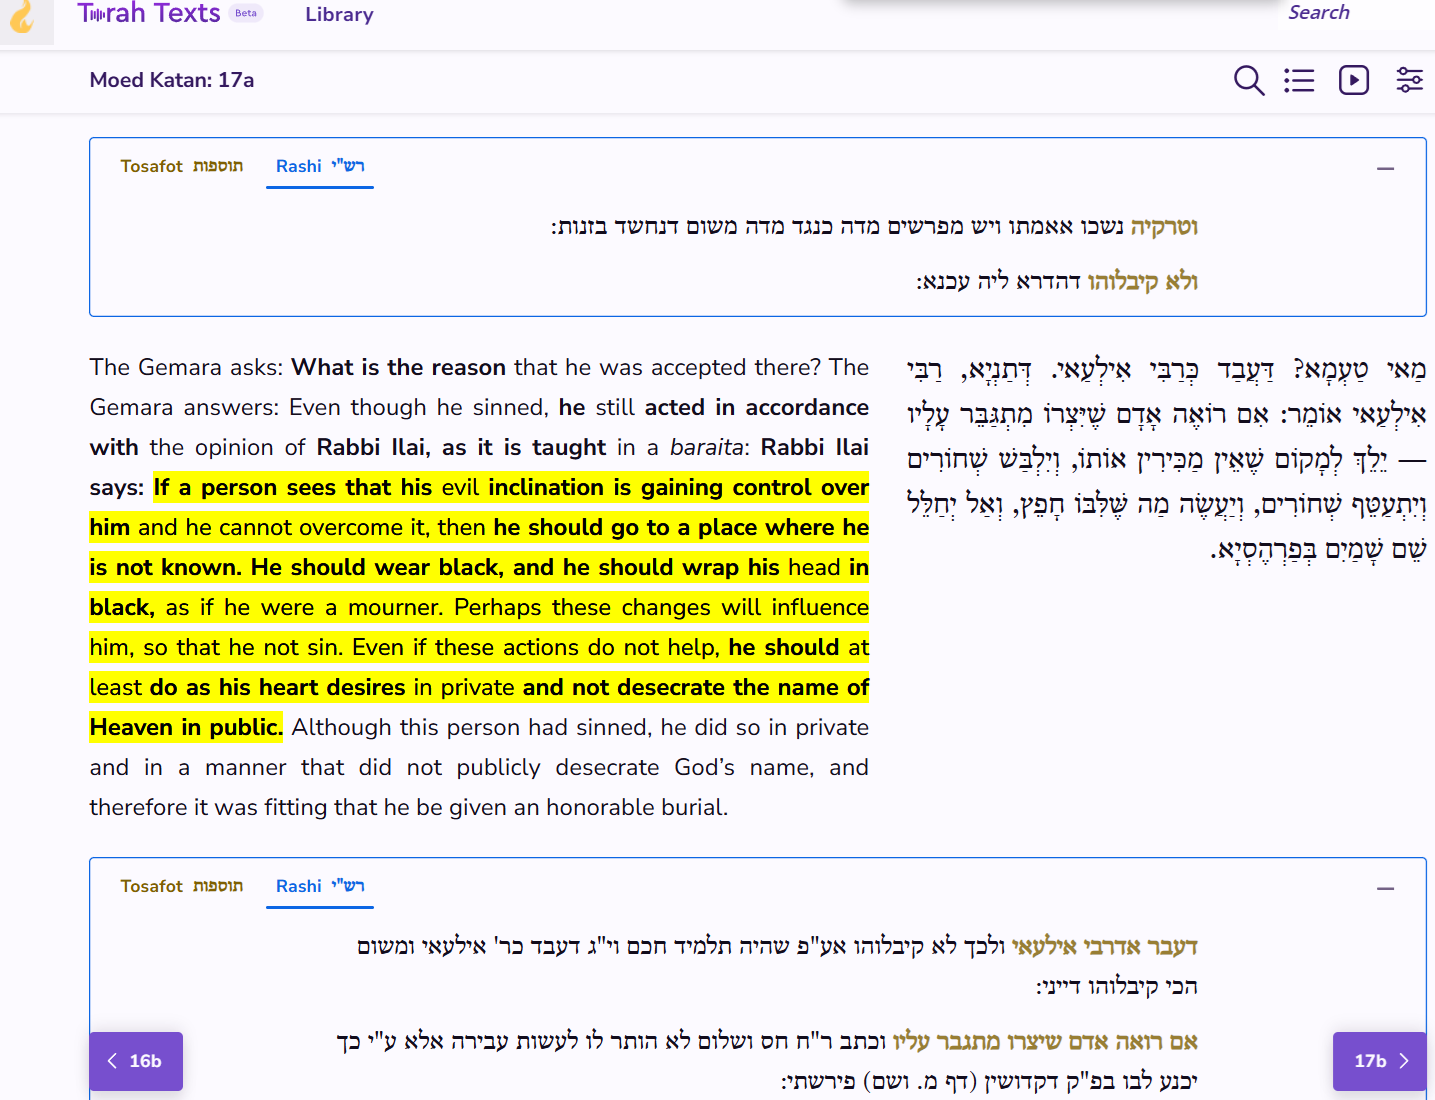This screenshot has width=1435, height=1100.
Task: Select the Tosafot tab in lower commentary
Action: 182,886
